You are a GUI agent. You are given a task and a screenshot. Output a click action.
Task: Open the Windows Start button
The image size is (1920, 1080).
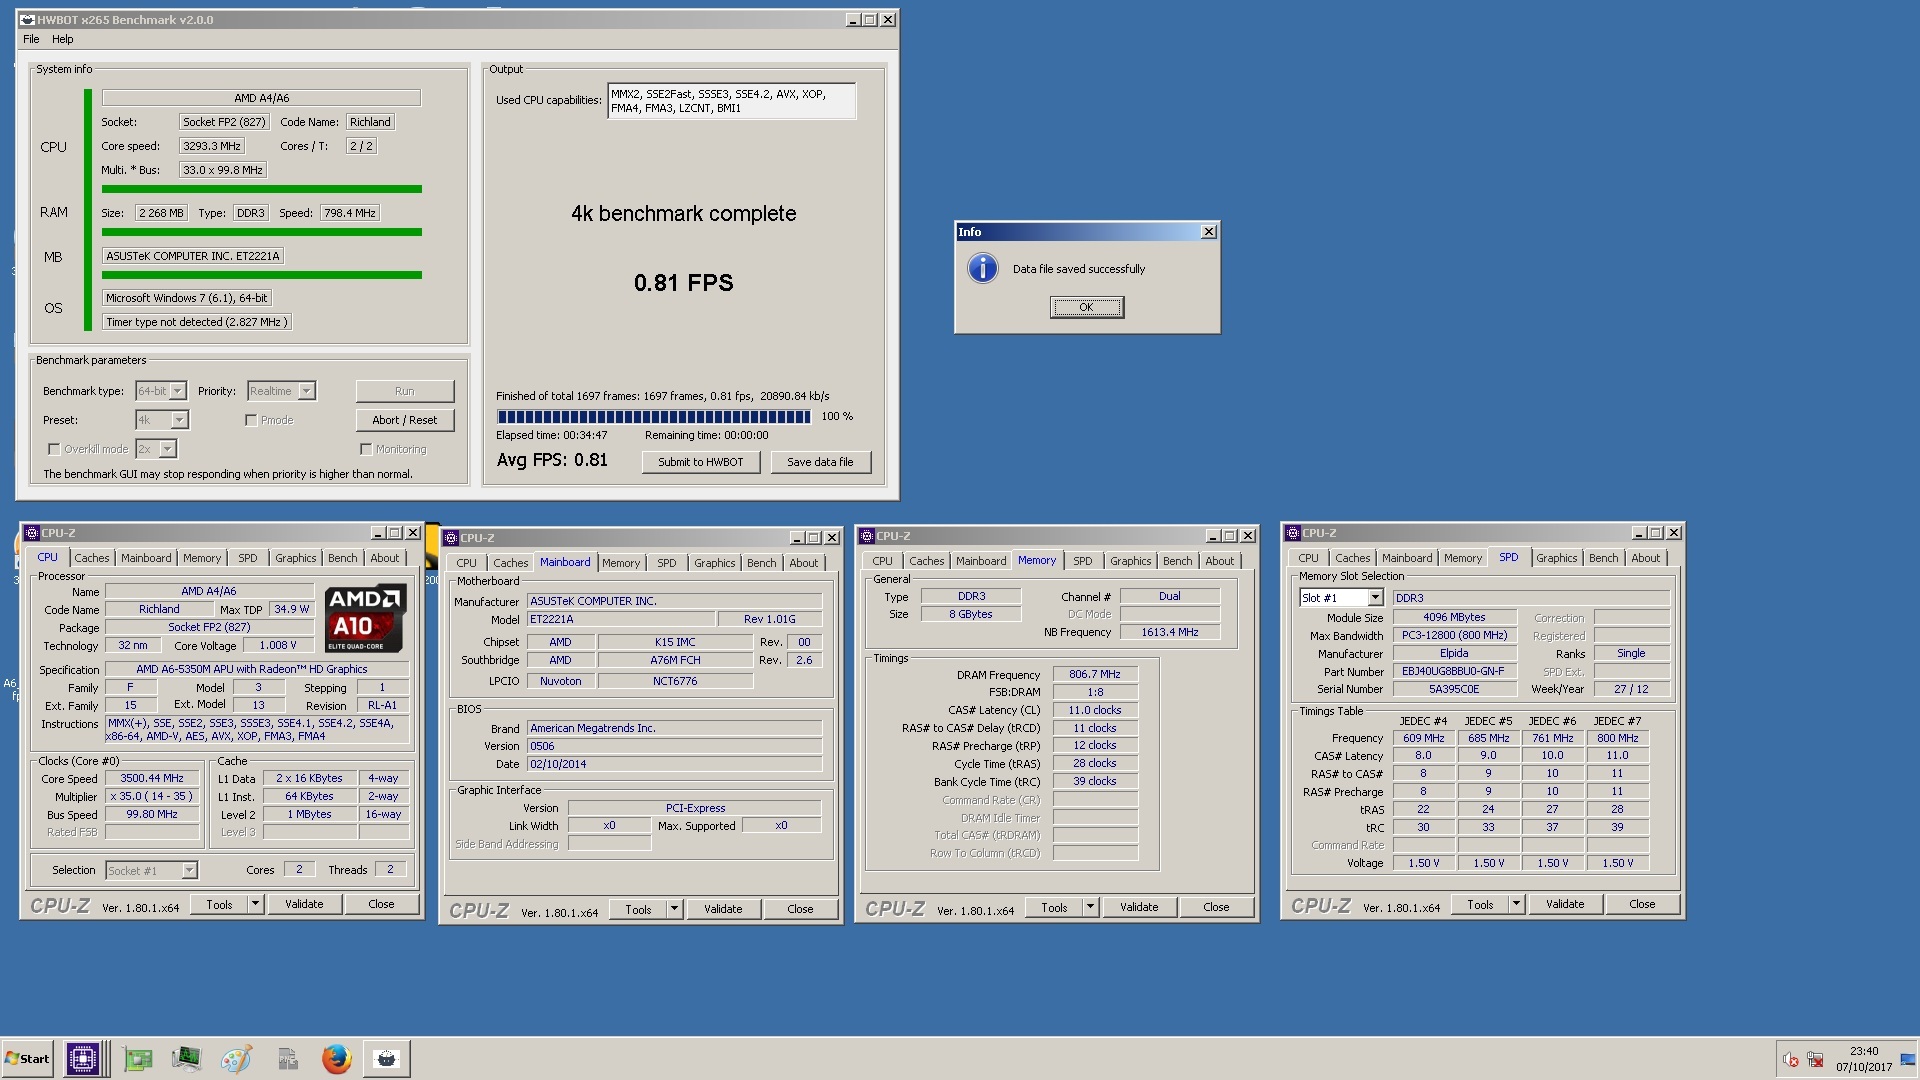point(28,1058)
